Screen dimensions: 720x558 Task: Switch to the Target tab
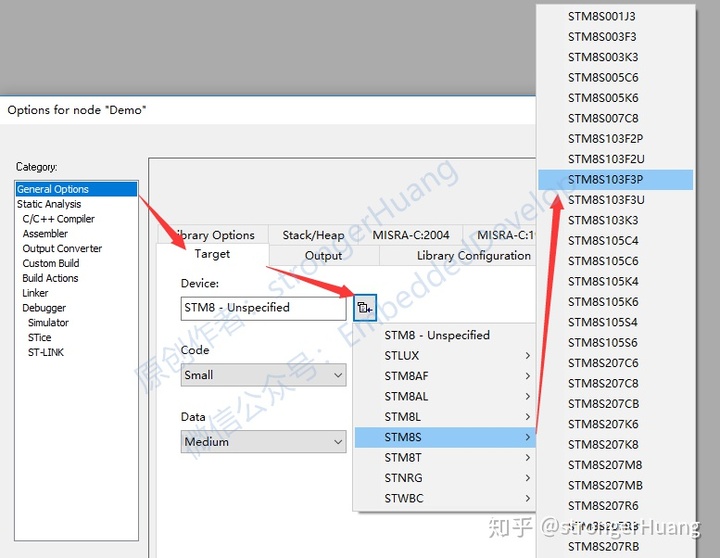[x=212, y=254]
